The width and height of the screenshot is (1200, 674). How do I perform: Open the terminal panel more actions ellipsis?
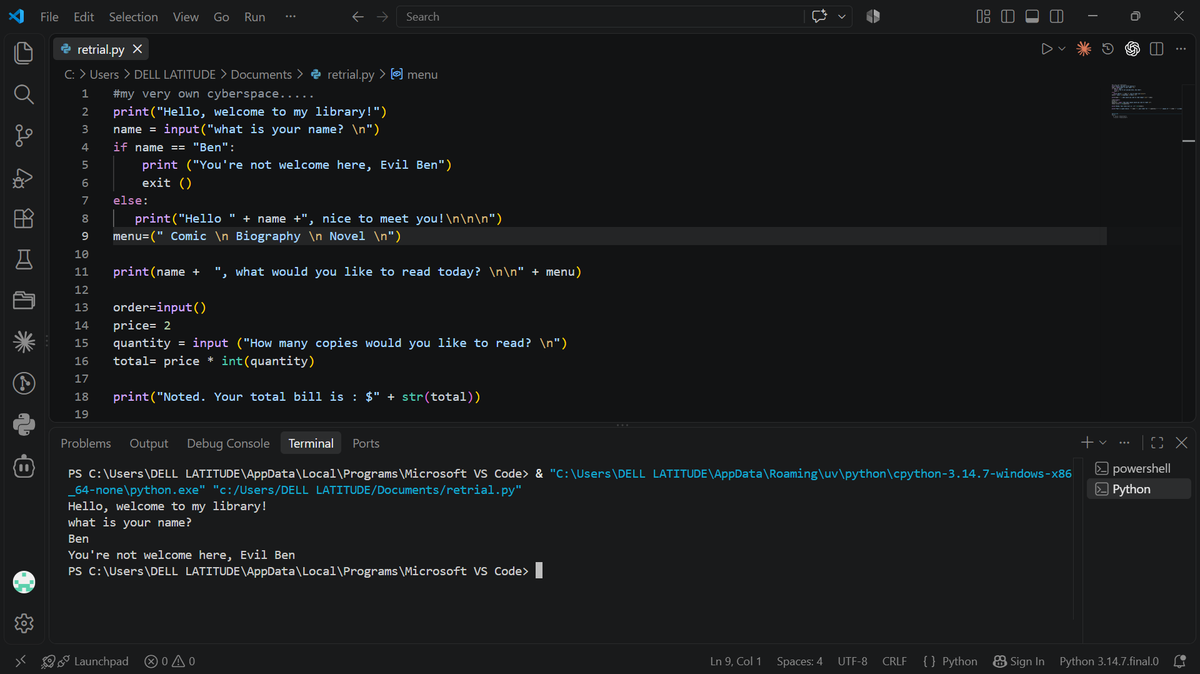pyautogui.click(x=1124, y=443)
